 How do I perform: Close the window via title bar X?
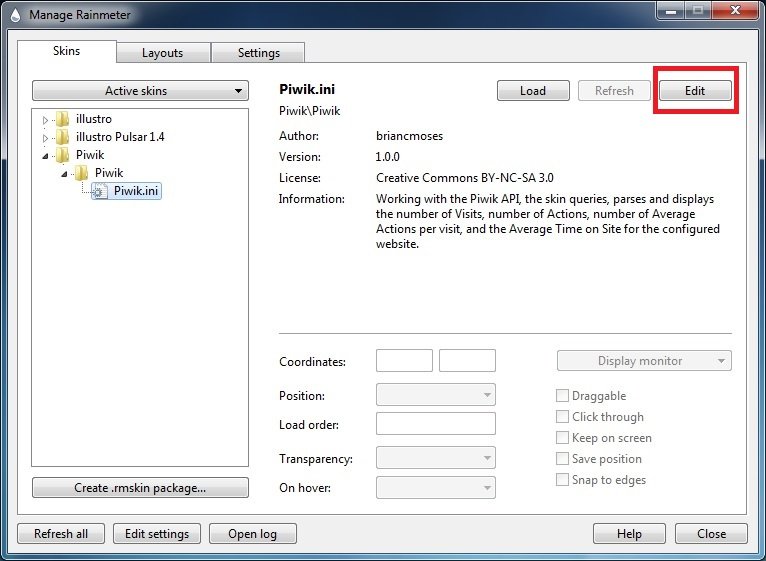(735, 10)
